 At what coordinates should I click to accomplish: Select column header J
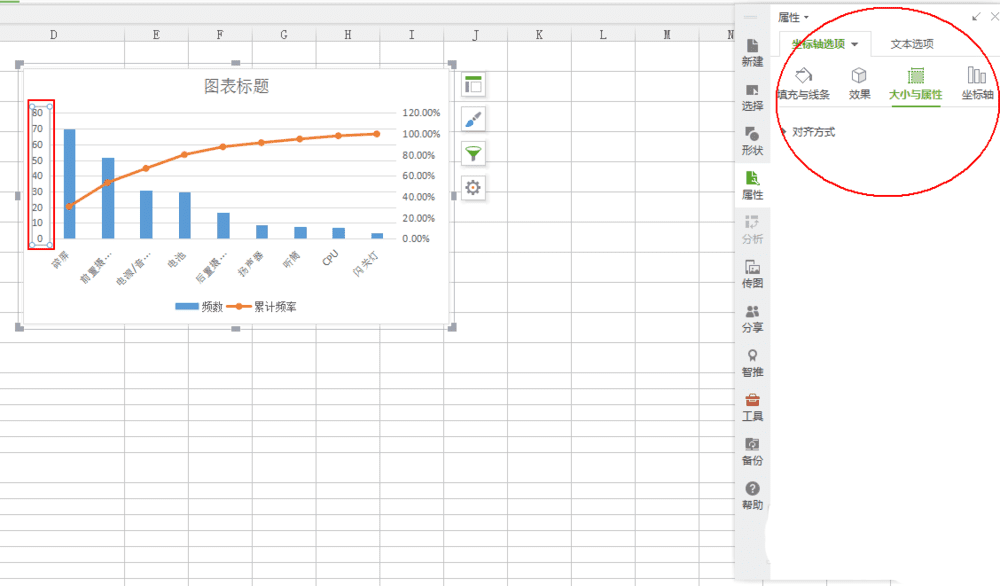(x=475, y=34)
